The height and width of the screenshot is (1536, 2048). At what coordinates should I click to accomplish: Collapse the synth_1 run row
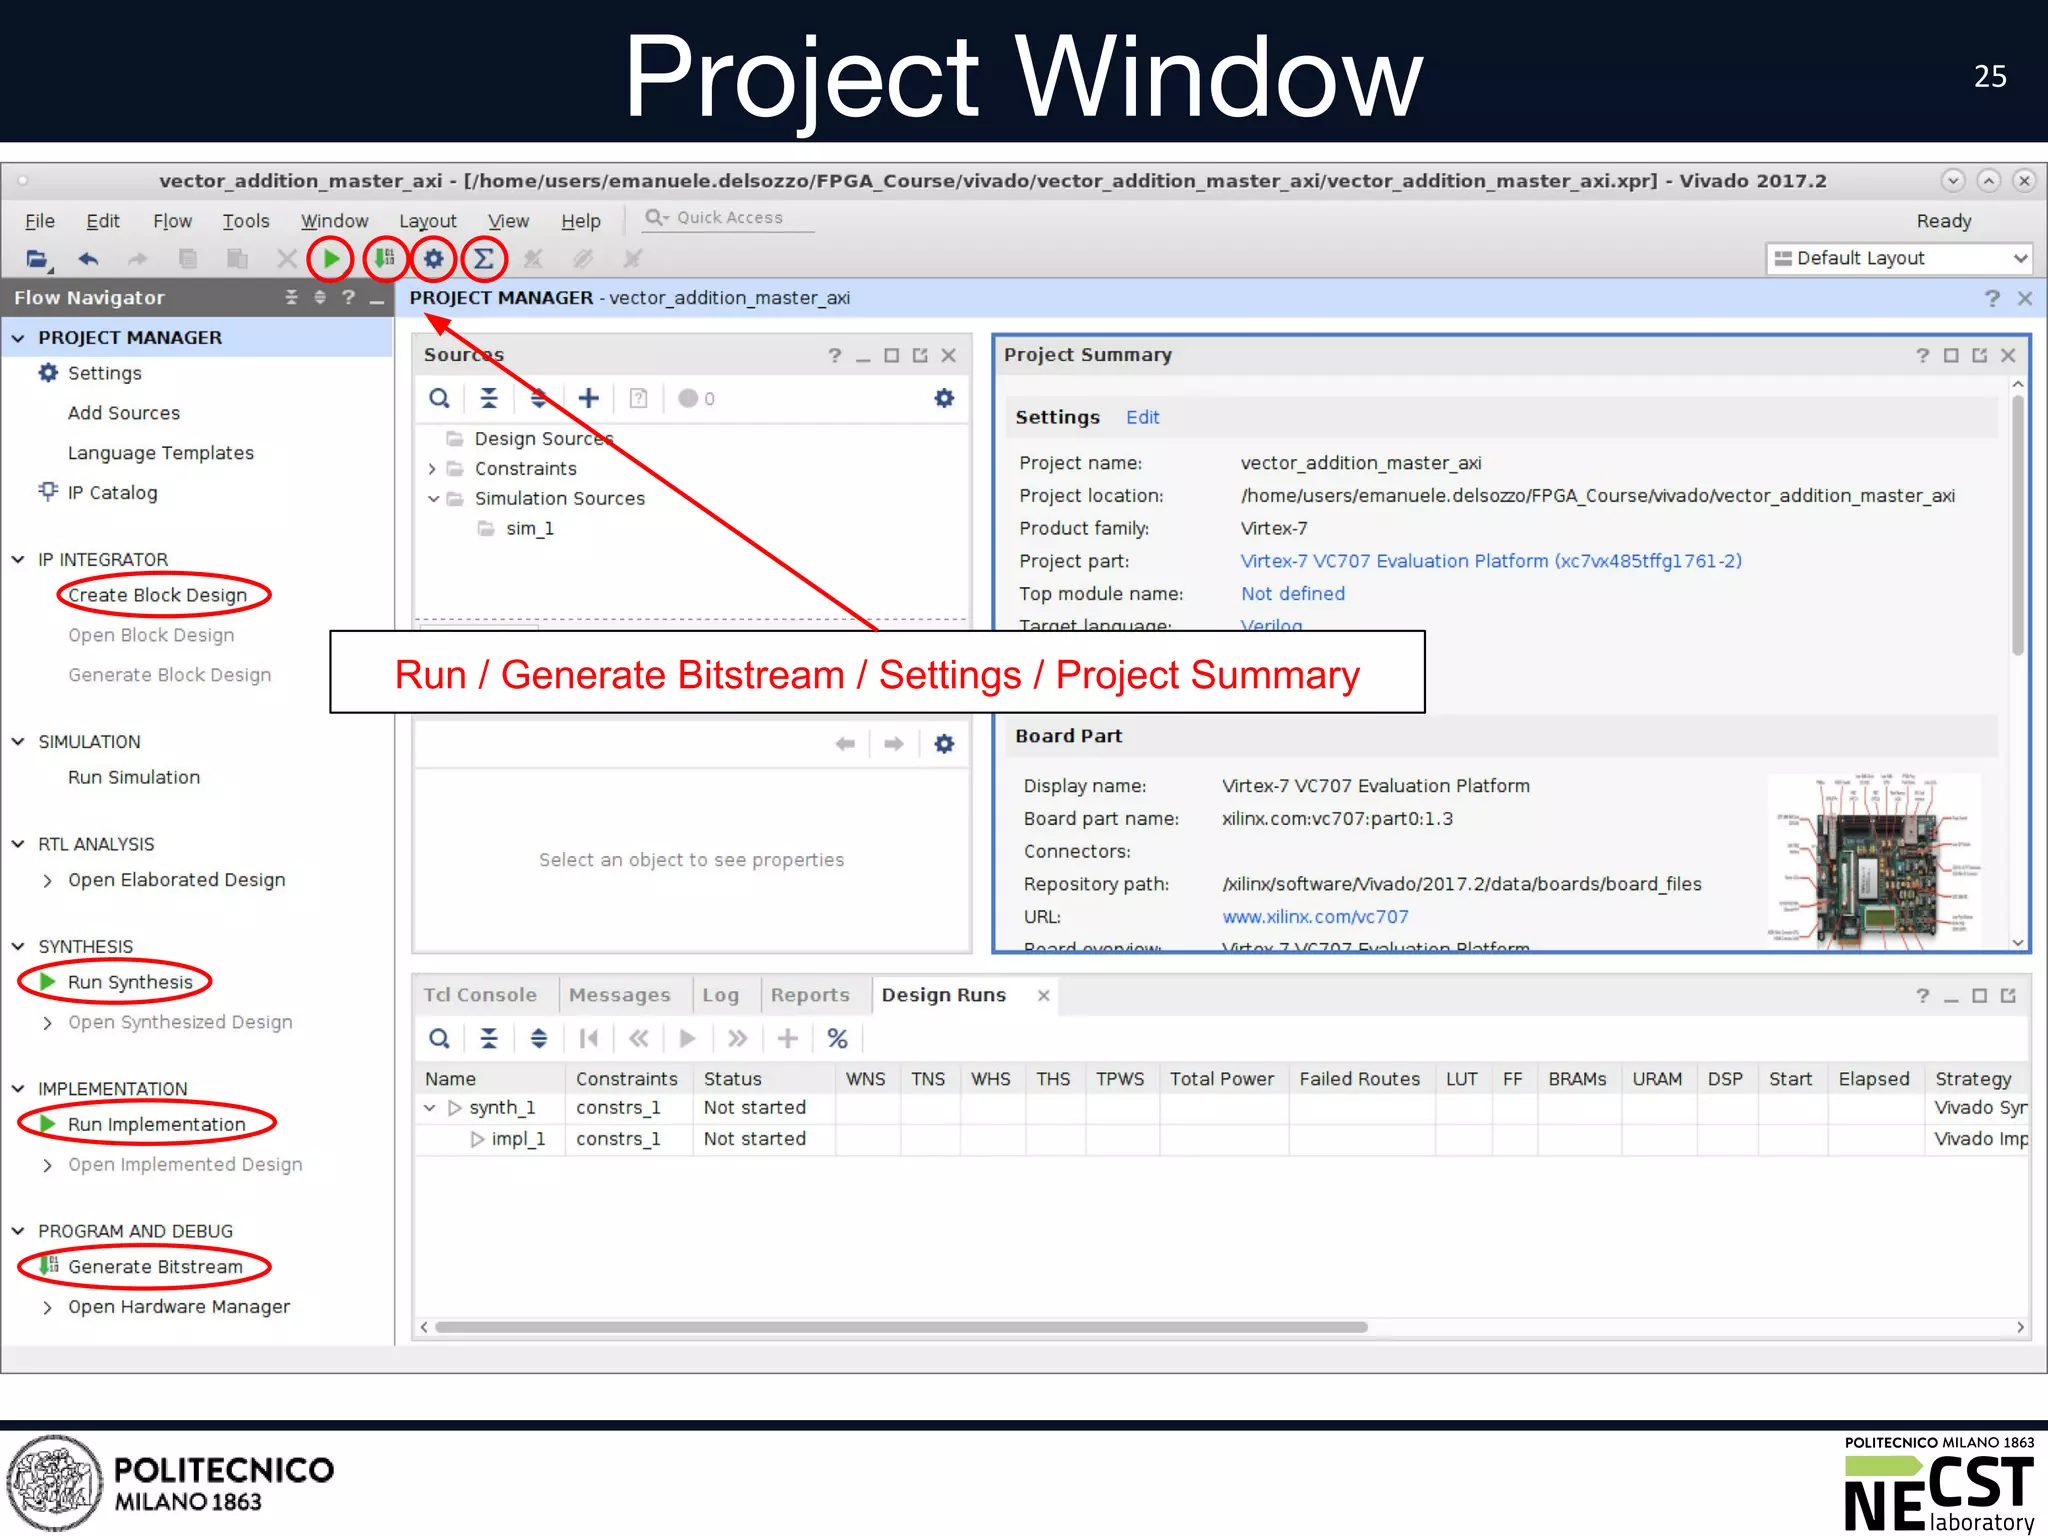(430, 1108)
